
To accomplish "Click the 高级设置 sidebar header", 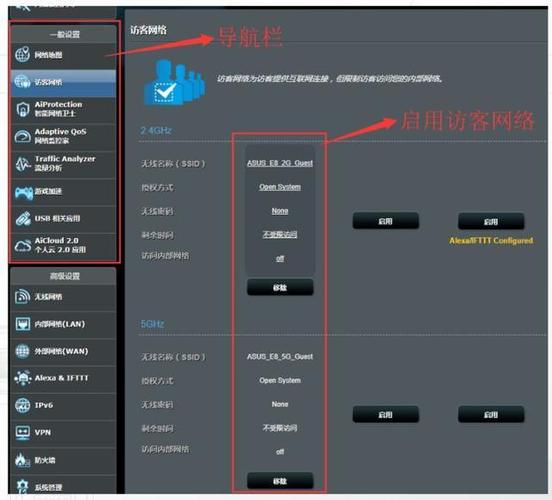I will tap(64, 276).
